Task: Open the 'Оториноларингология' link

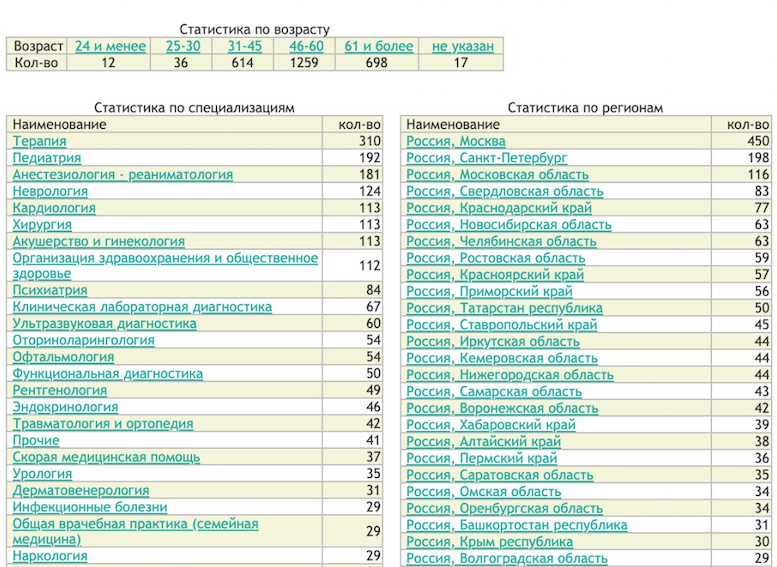Action: tap(83, 340)
